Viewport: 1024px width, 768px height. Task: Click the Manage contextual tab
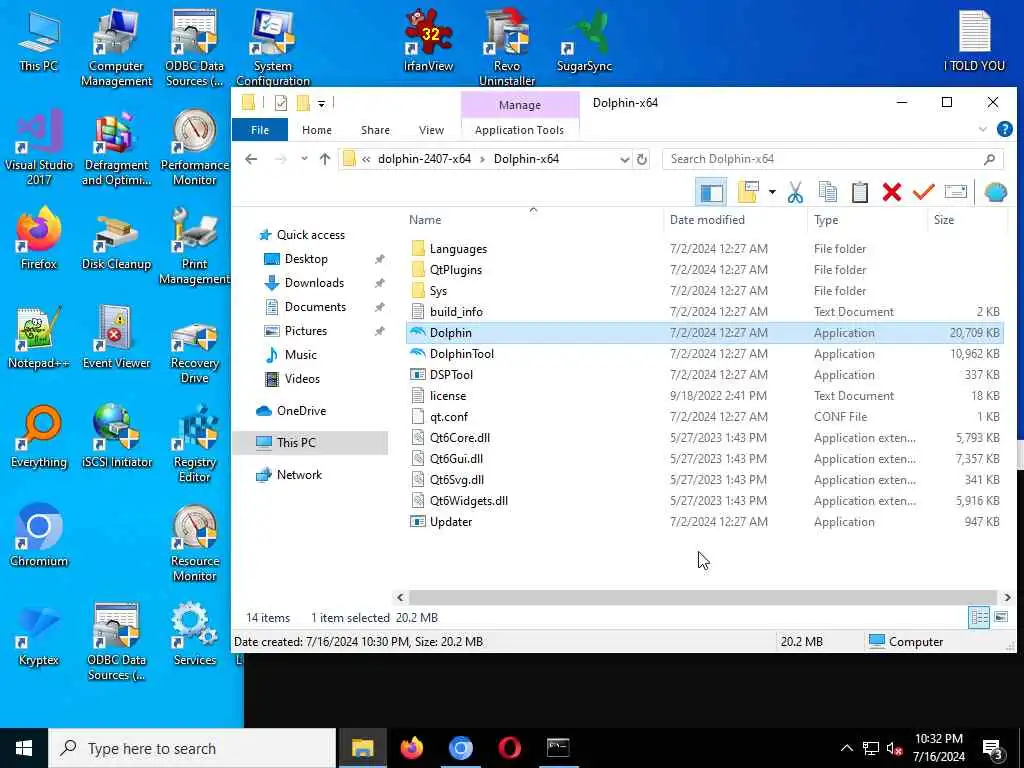coord(520,105)
